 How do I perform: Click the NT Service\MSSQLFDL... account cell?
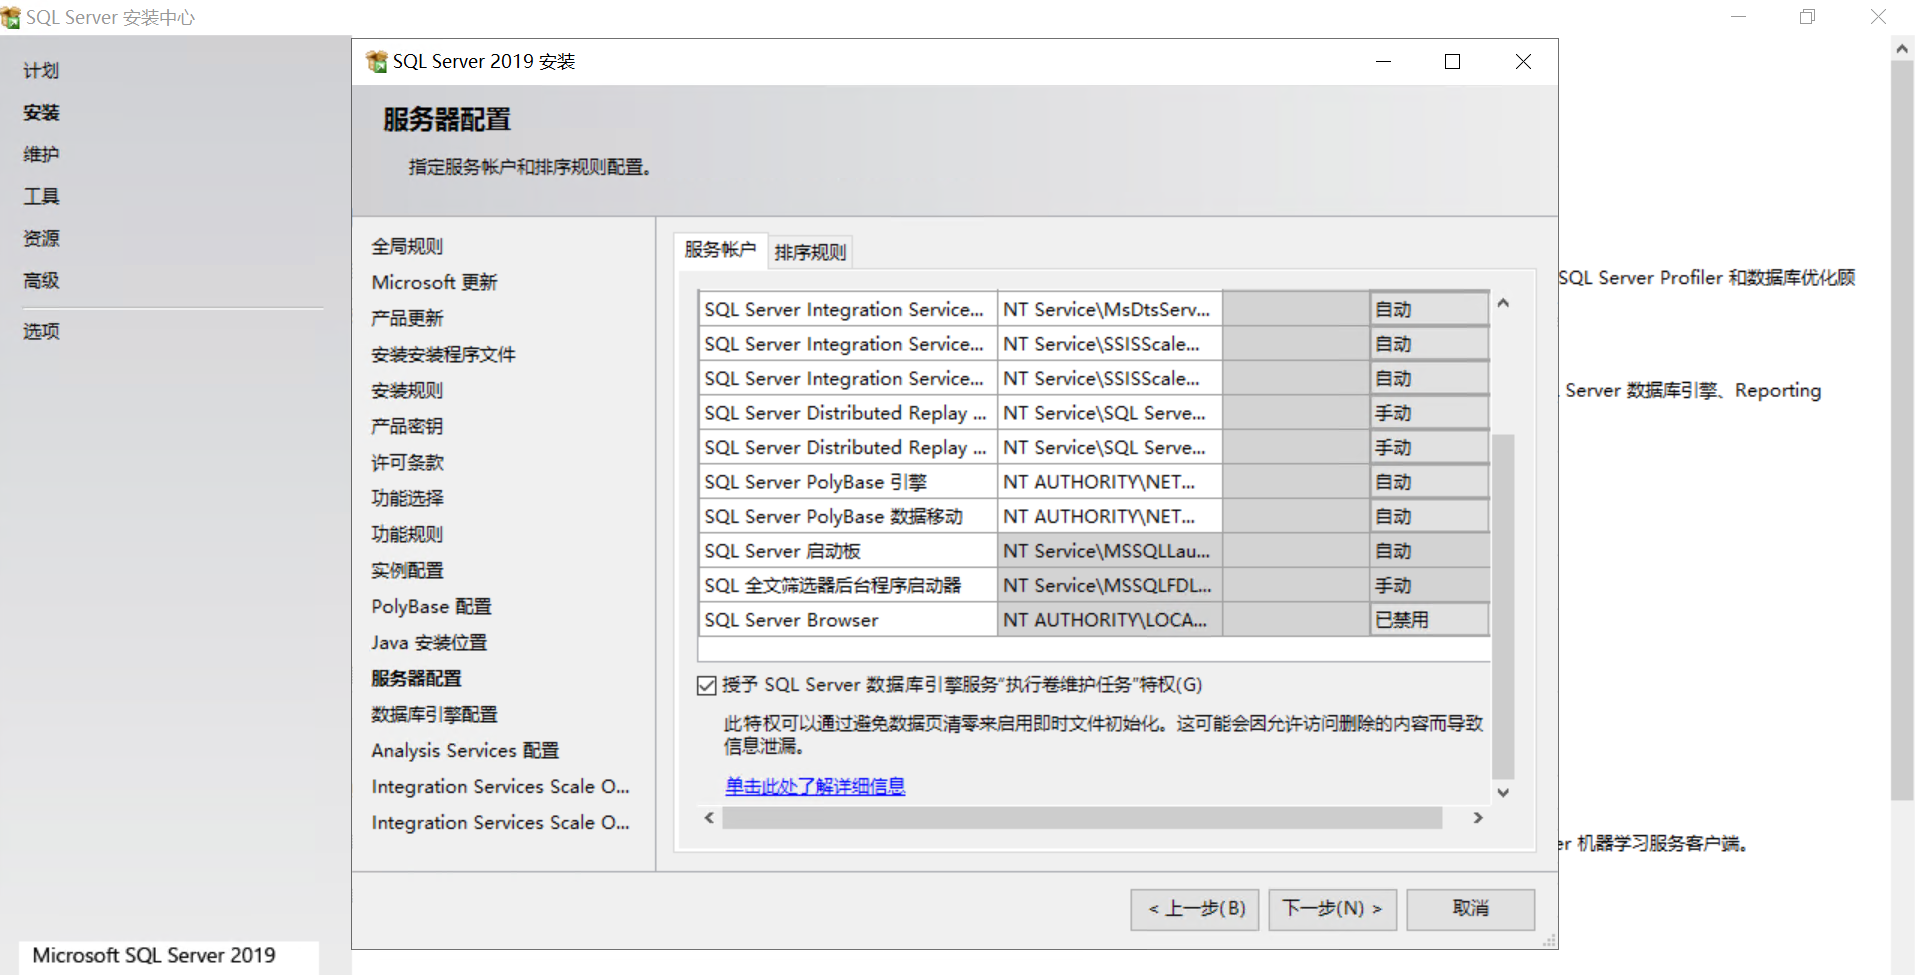(x=1110, y=586)
